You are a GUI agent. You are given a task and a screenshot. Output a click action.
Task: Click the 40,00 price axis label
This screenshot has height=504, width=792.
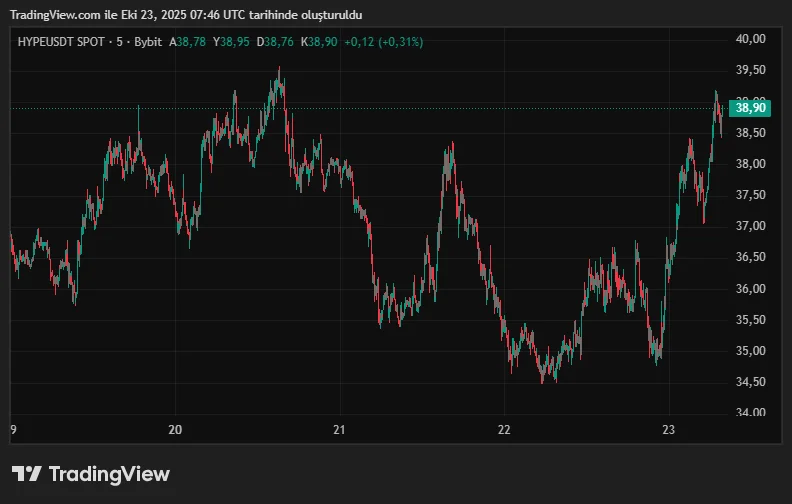click(750, 39)
